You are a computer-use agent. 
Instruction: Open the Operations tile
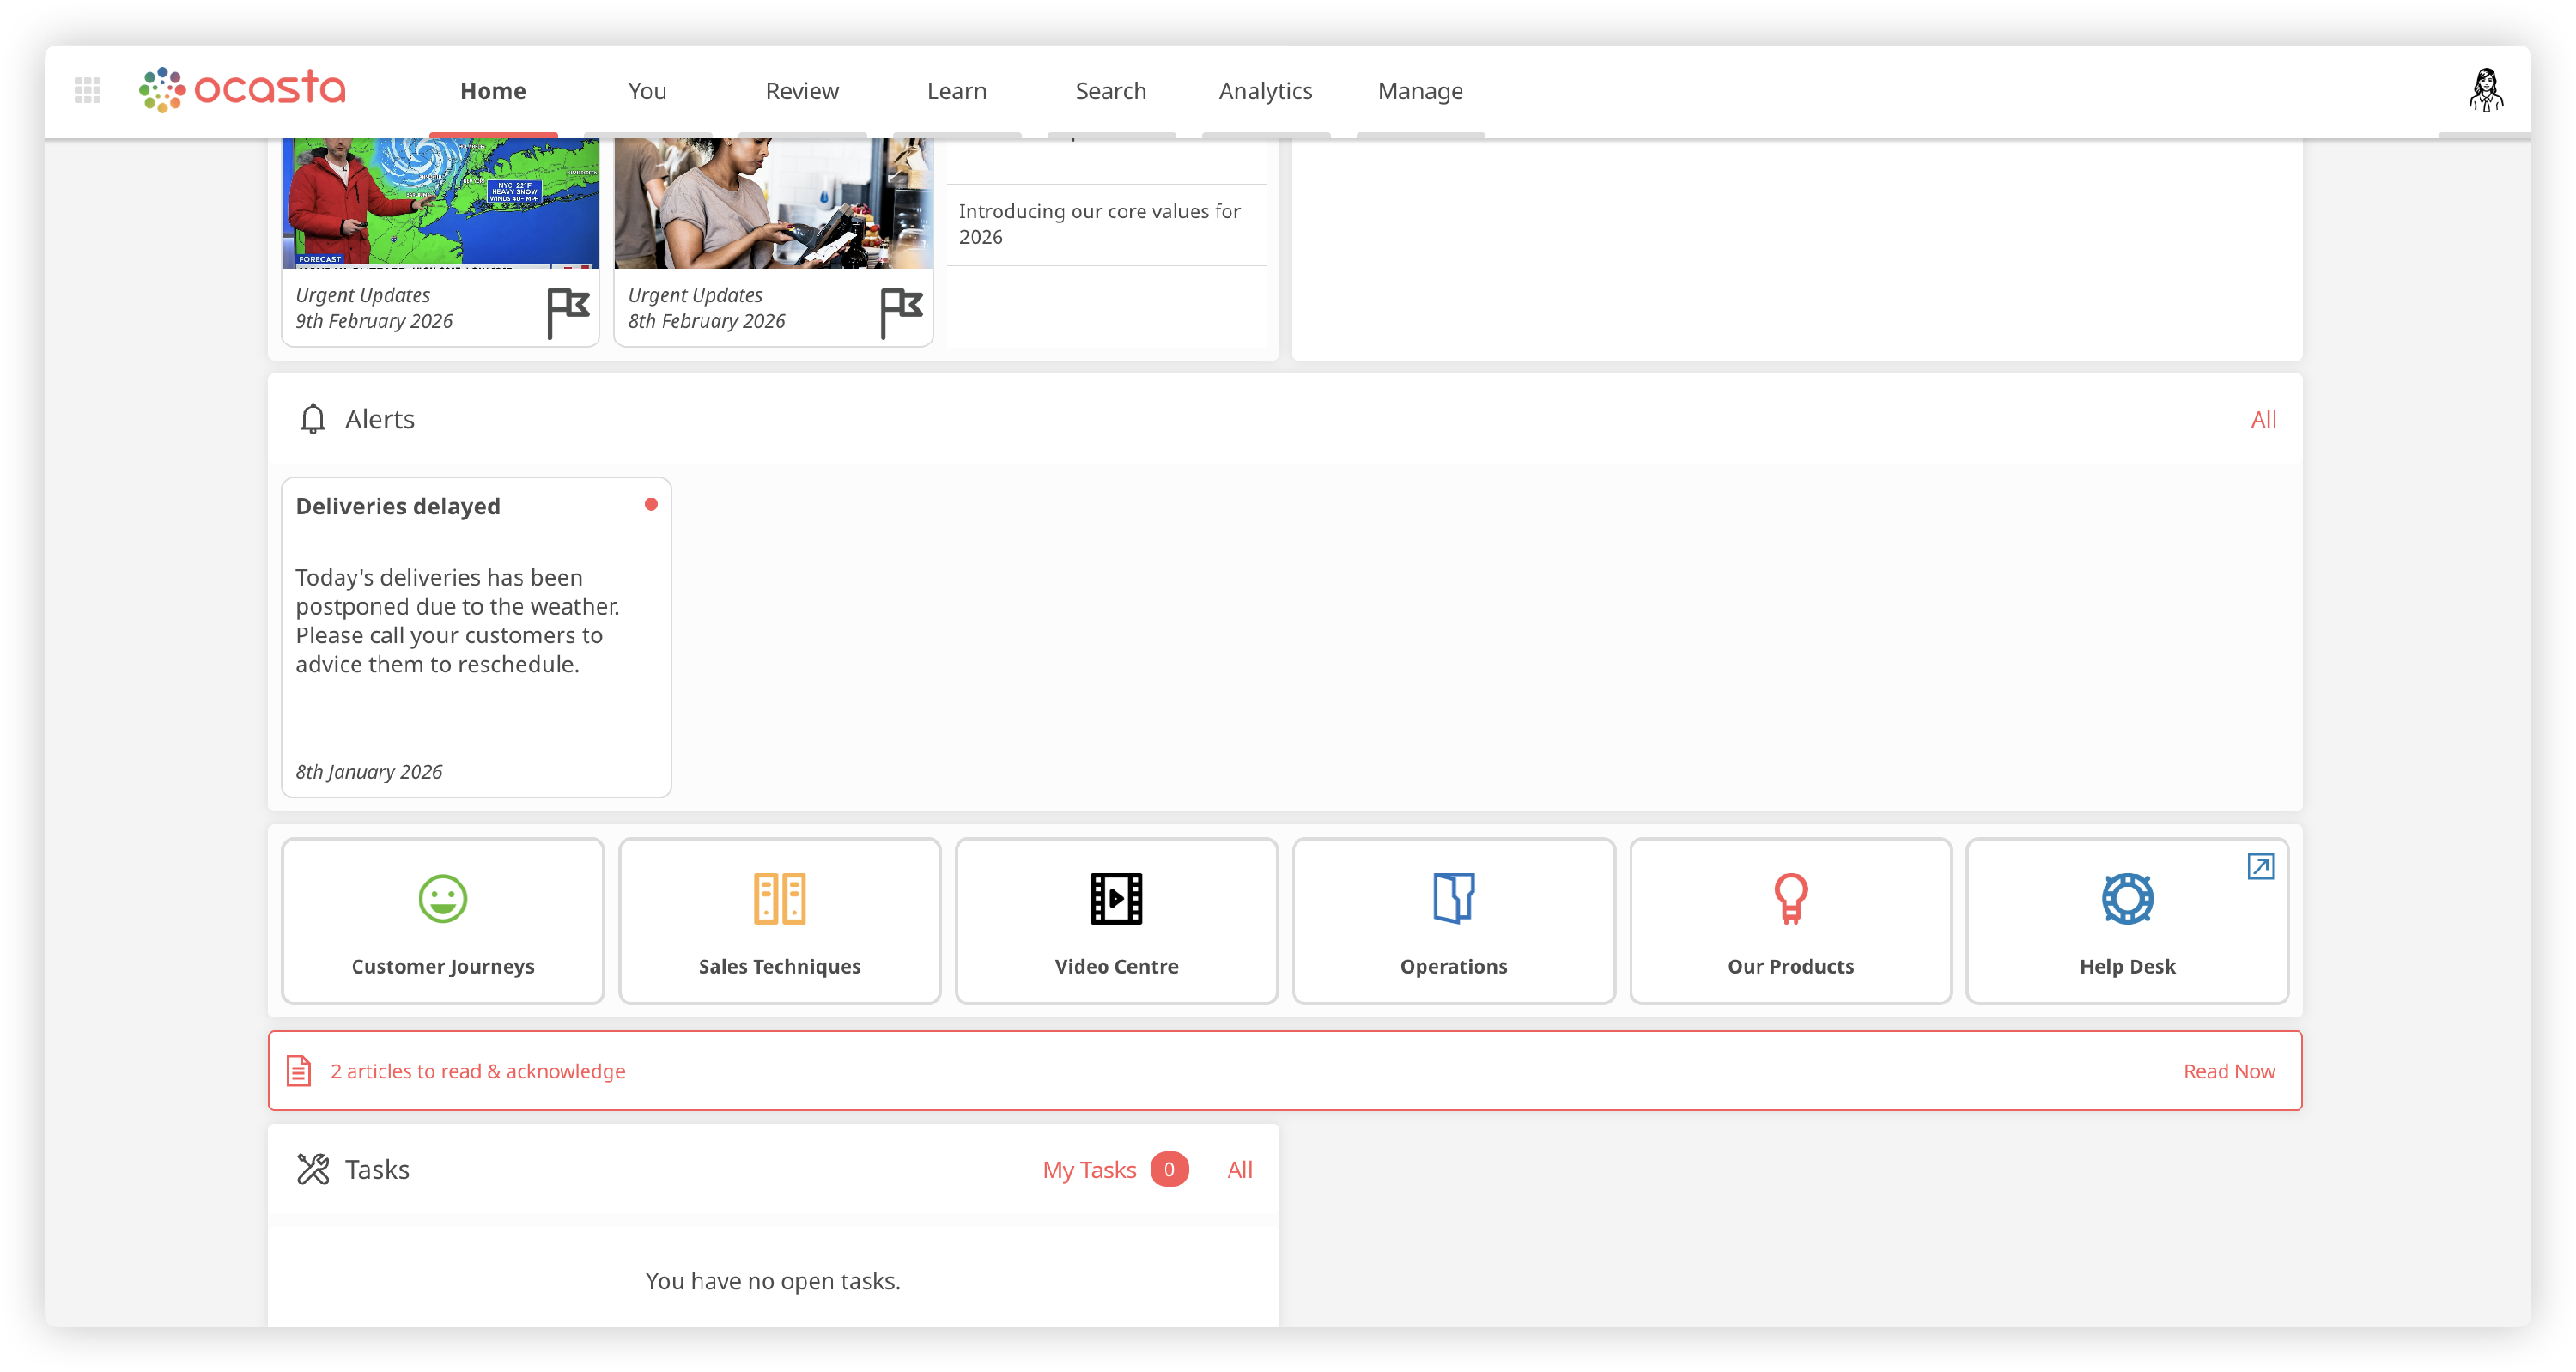click(1453, 920)
